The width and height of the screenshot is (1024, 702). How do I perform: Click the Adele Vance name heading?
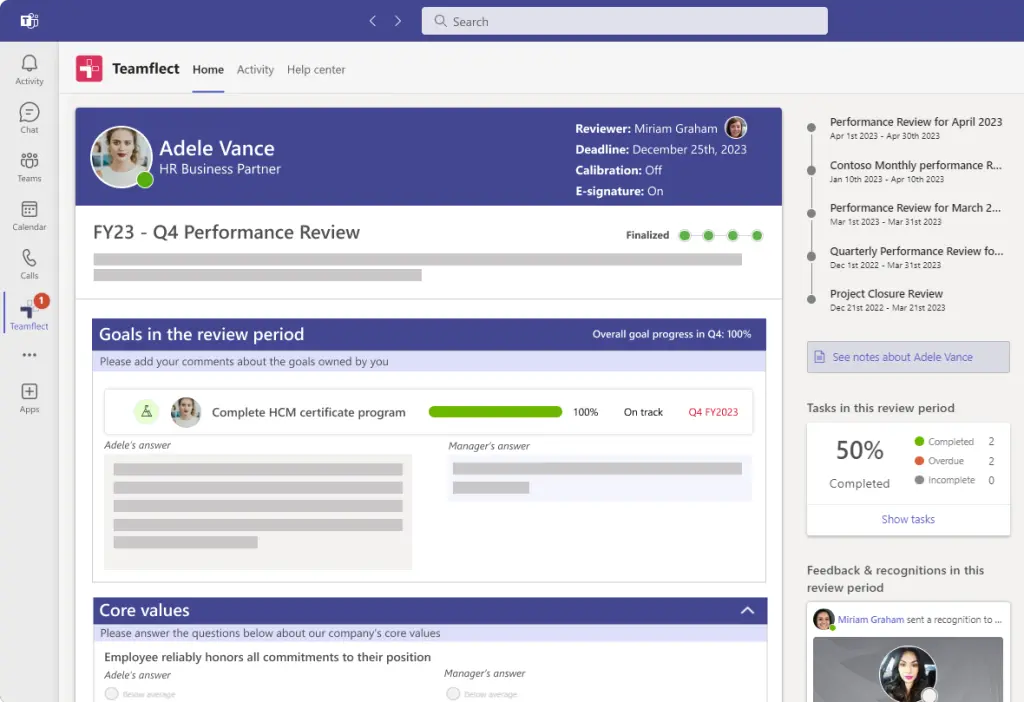click(217, 148)
